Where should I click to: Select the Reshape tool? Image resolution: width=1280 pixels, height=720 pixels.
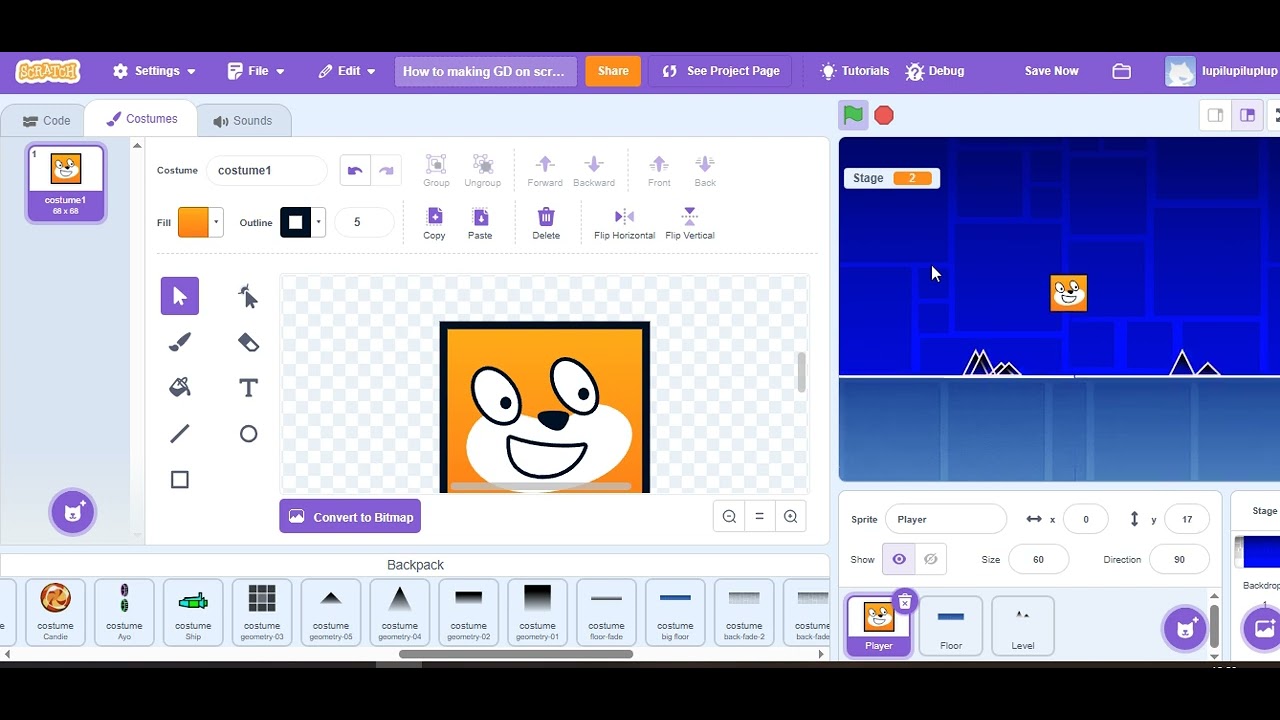[248, 296]
